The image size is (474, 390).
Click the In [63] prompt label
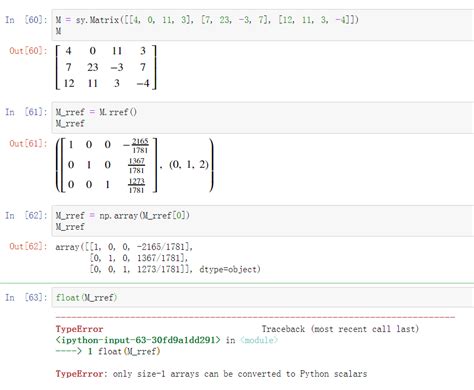pos(26,297)
